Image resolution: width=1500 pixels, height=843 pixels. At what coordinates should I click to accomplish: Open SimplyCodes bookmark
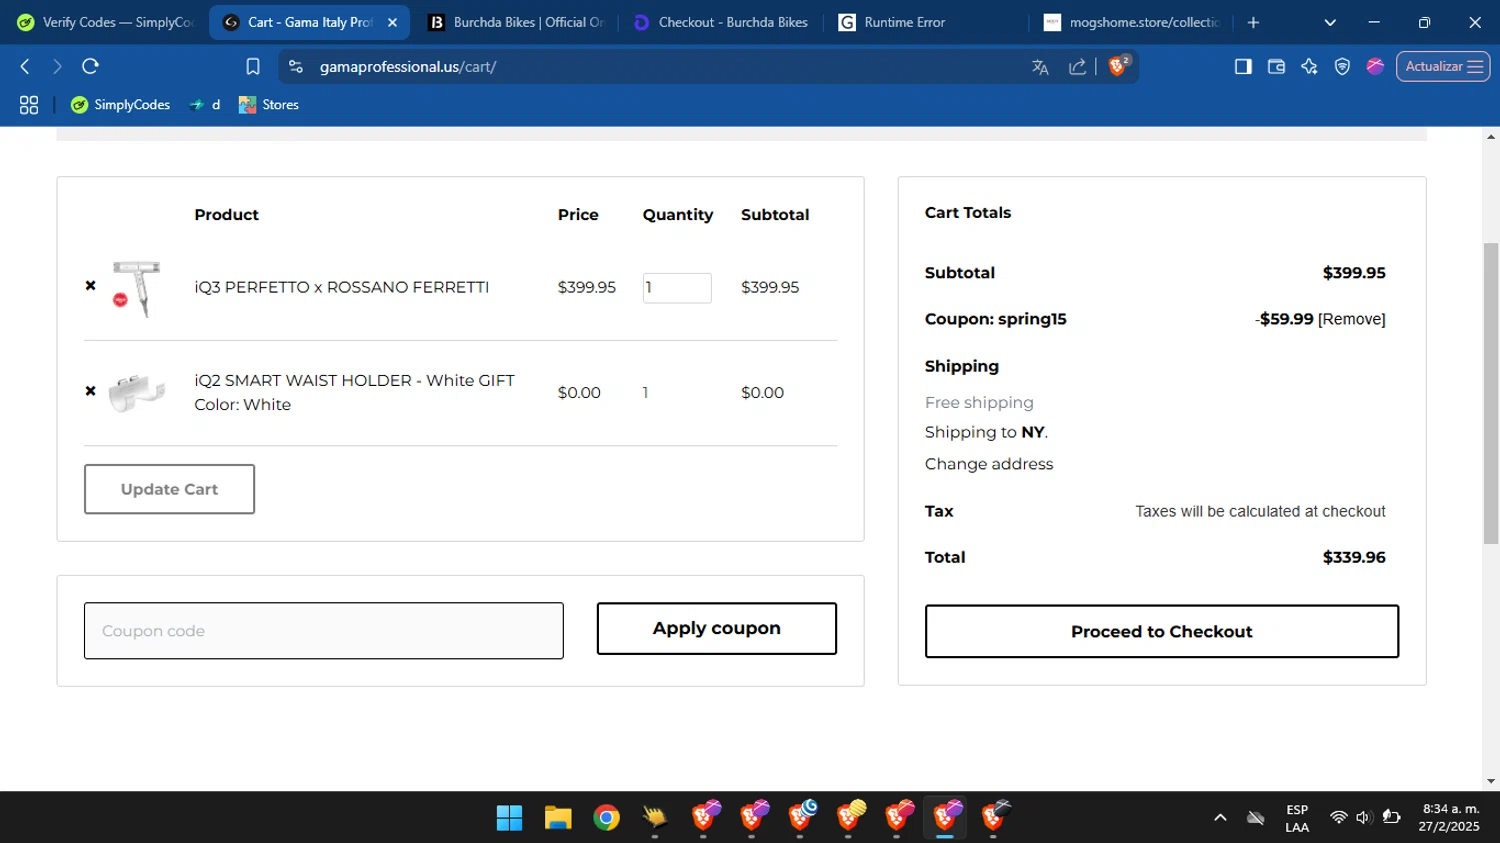pos(120,105)
